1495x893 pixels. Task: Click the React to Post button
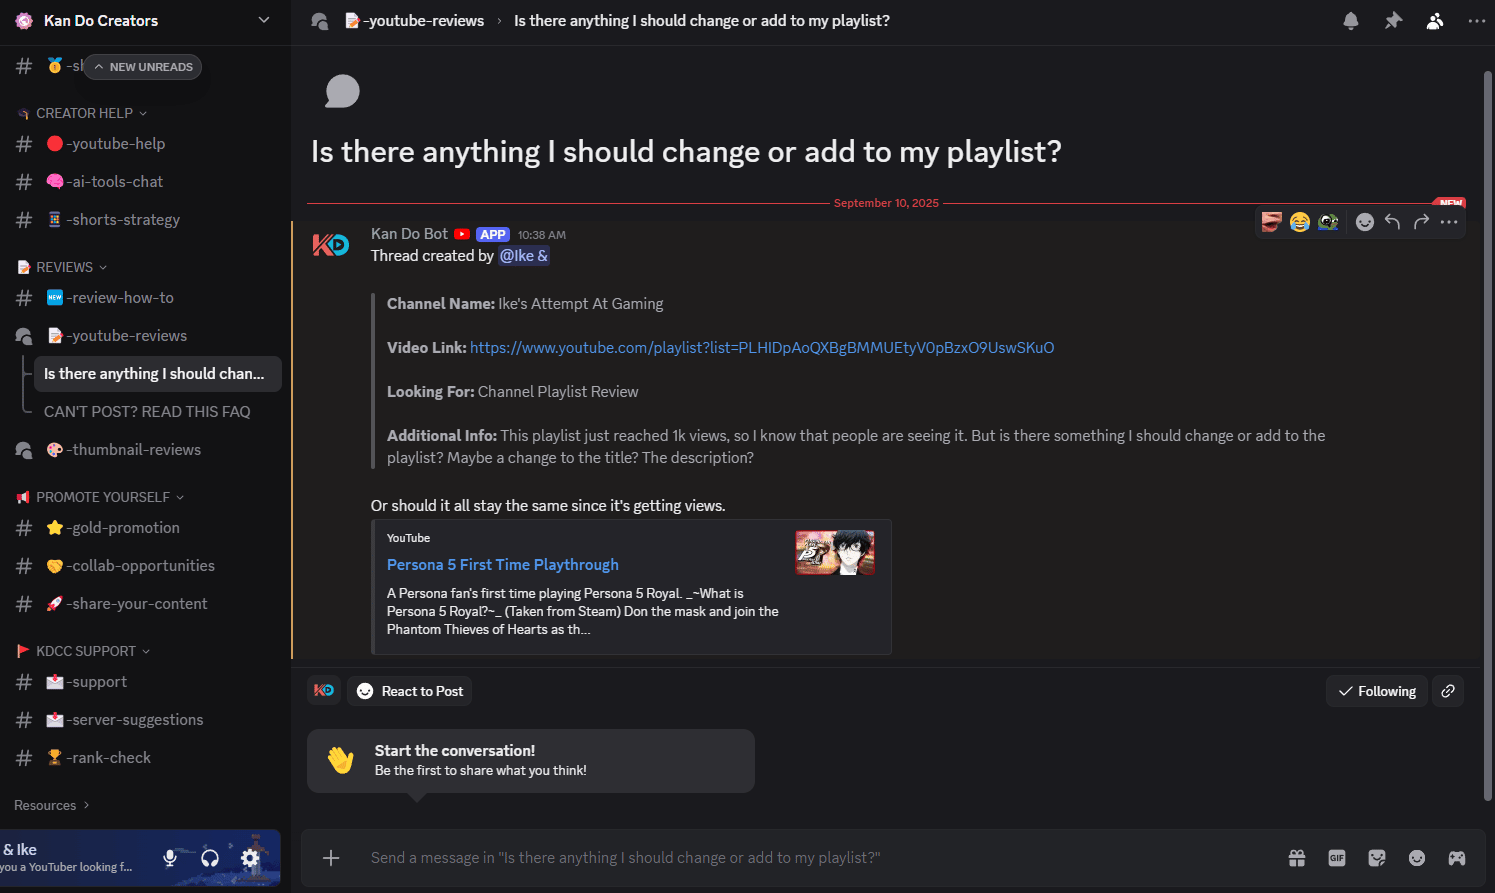410,691
